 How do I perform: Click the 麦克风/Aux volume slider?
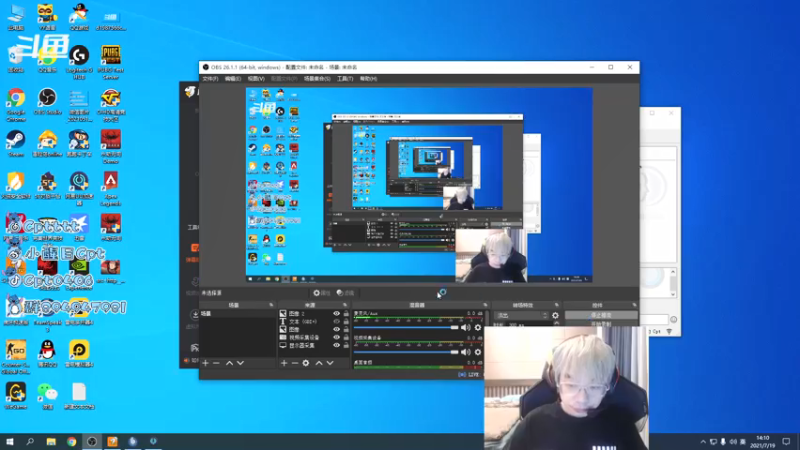[x=406, y=328]
